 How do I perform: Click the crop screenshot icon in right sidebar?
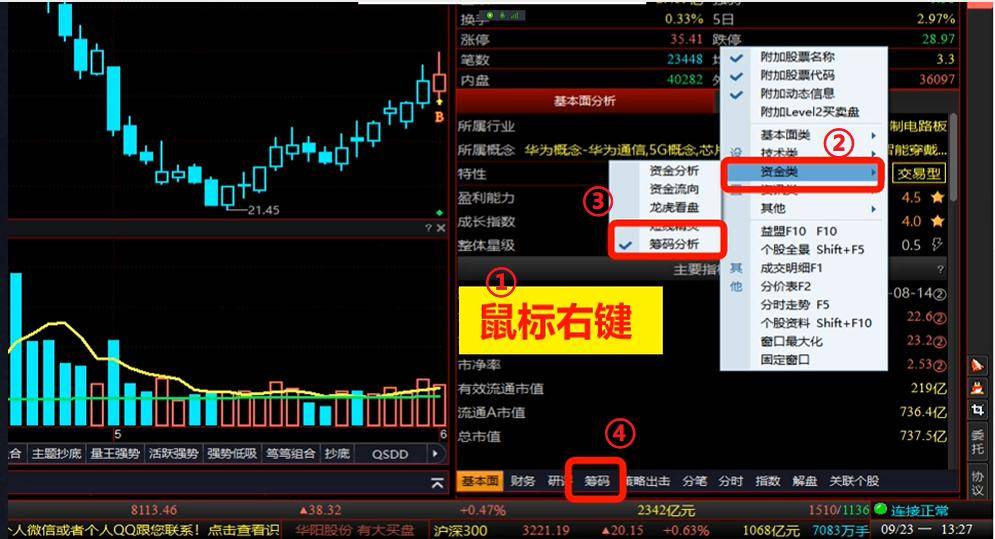pyautogui.click(x=977, y=409)
